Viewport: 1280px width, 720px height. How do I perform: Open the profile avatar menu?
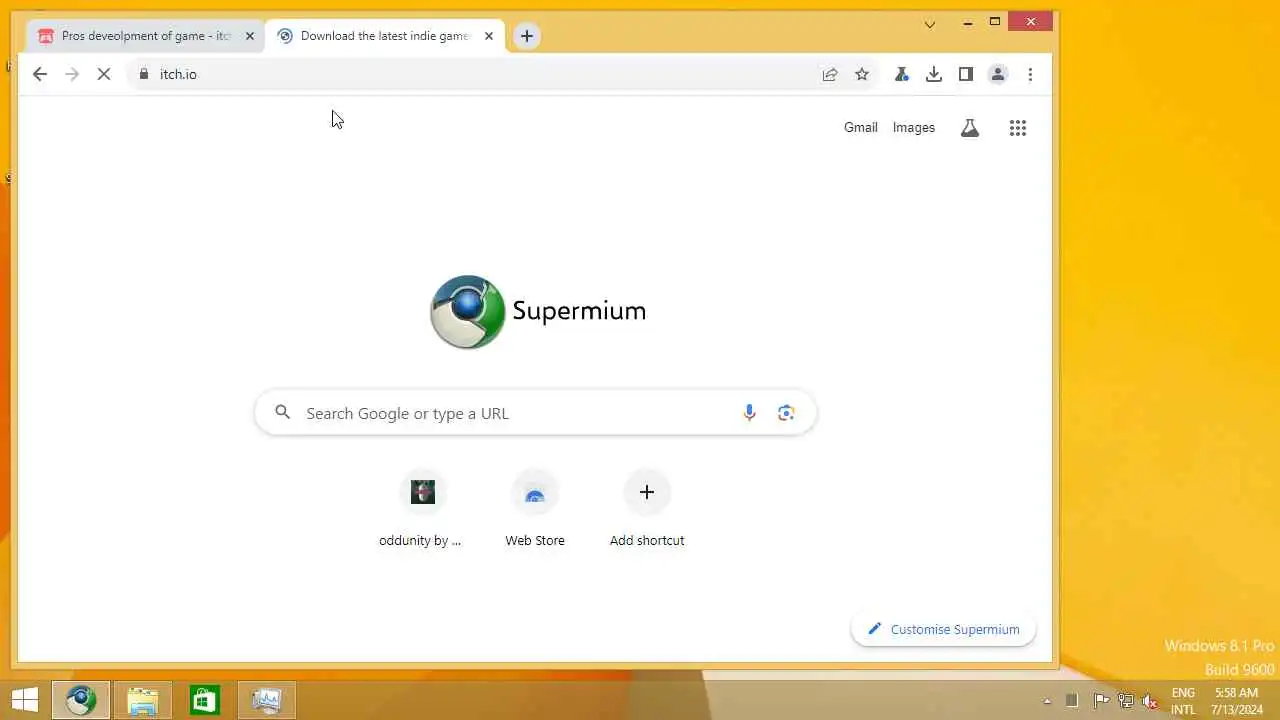click(998, 74)
